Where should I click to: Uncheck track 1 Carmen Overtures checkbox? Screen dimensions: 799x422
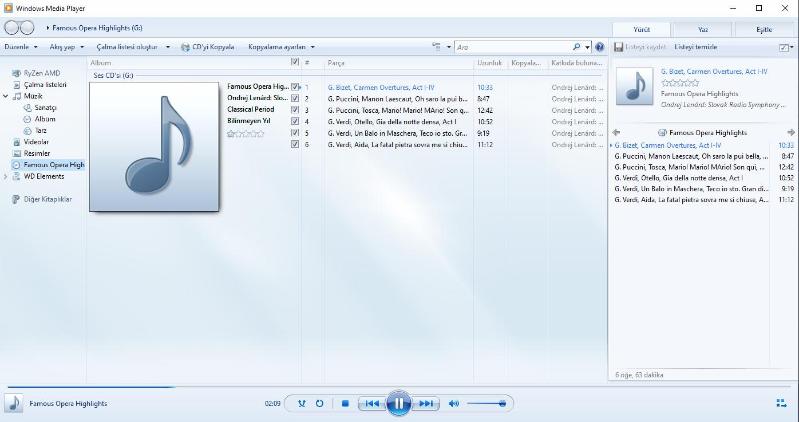point(295,87)
